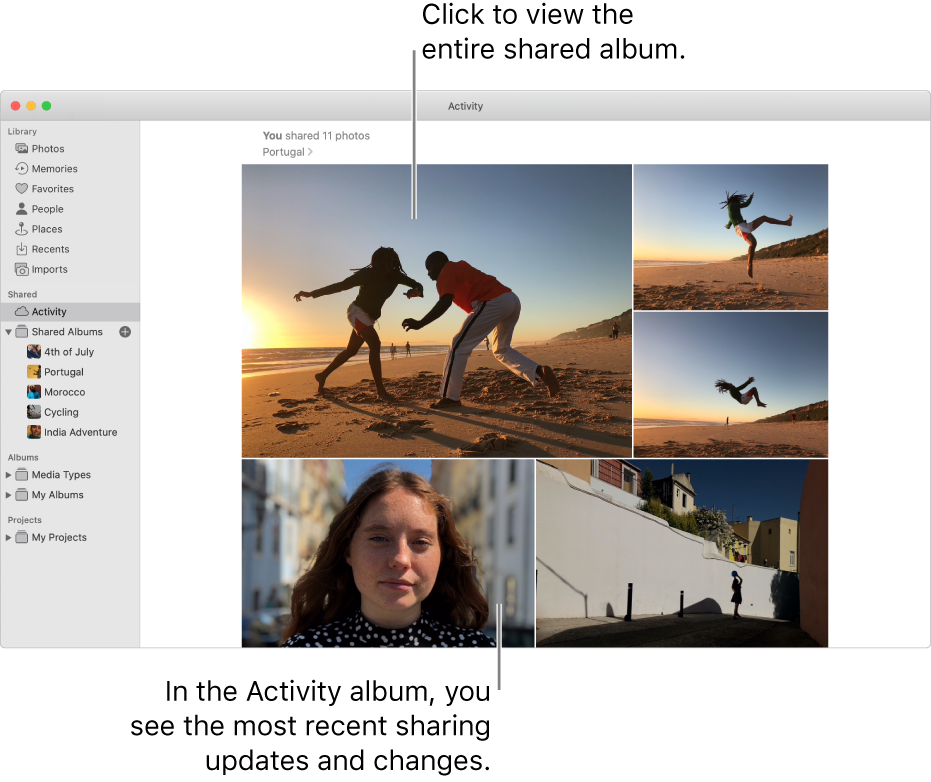Select the People sidebar icon
Screen dimensions: 931x782
tap(22, 208)
